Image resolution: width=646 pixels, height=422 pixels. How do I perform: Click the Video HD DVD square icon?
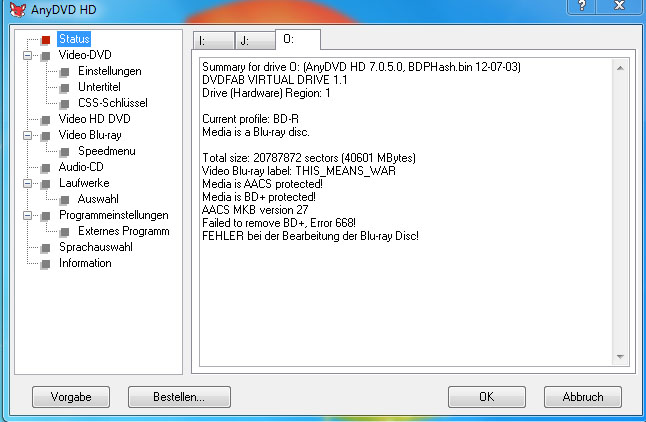tap(46, 120)
